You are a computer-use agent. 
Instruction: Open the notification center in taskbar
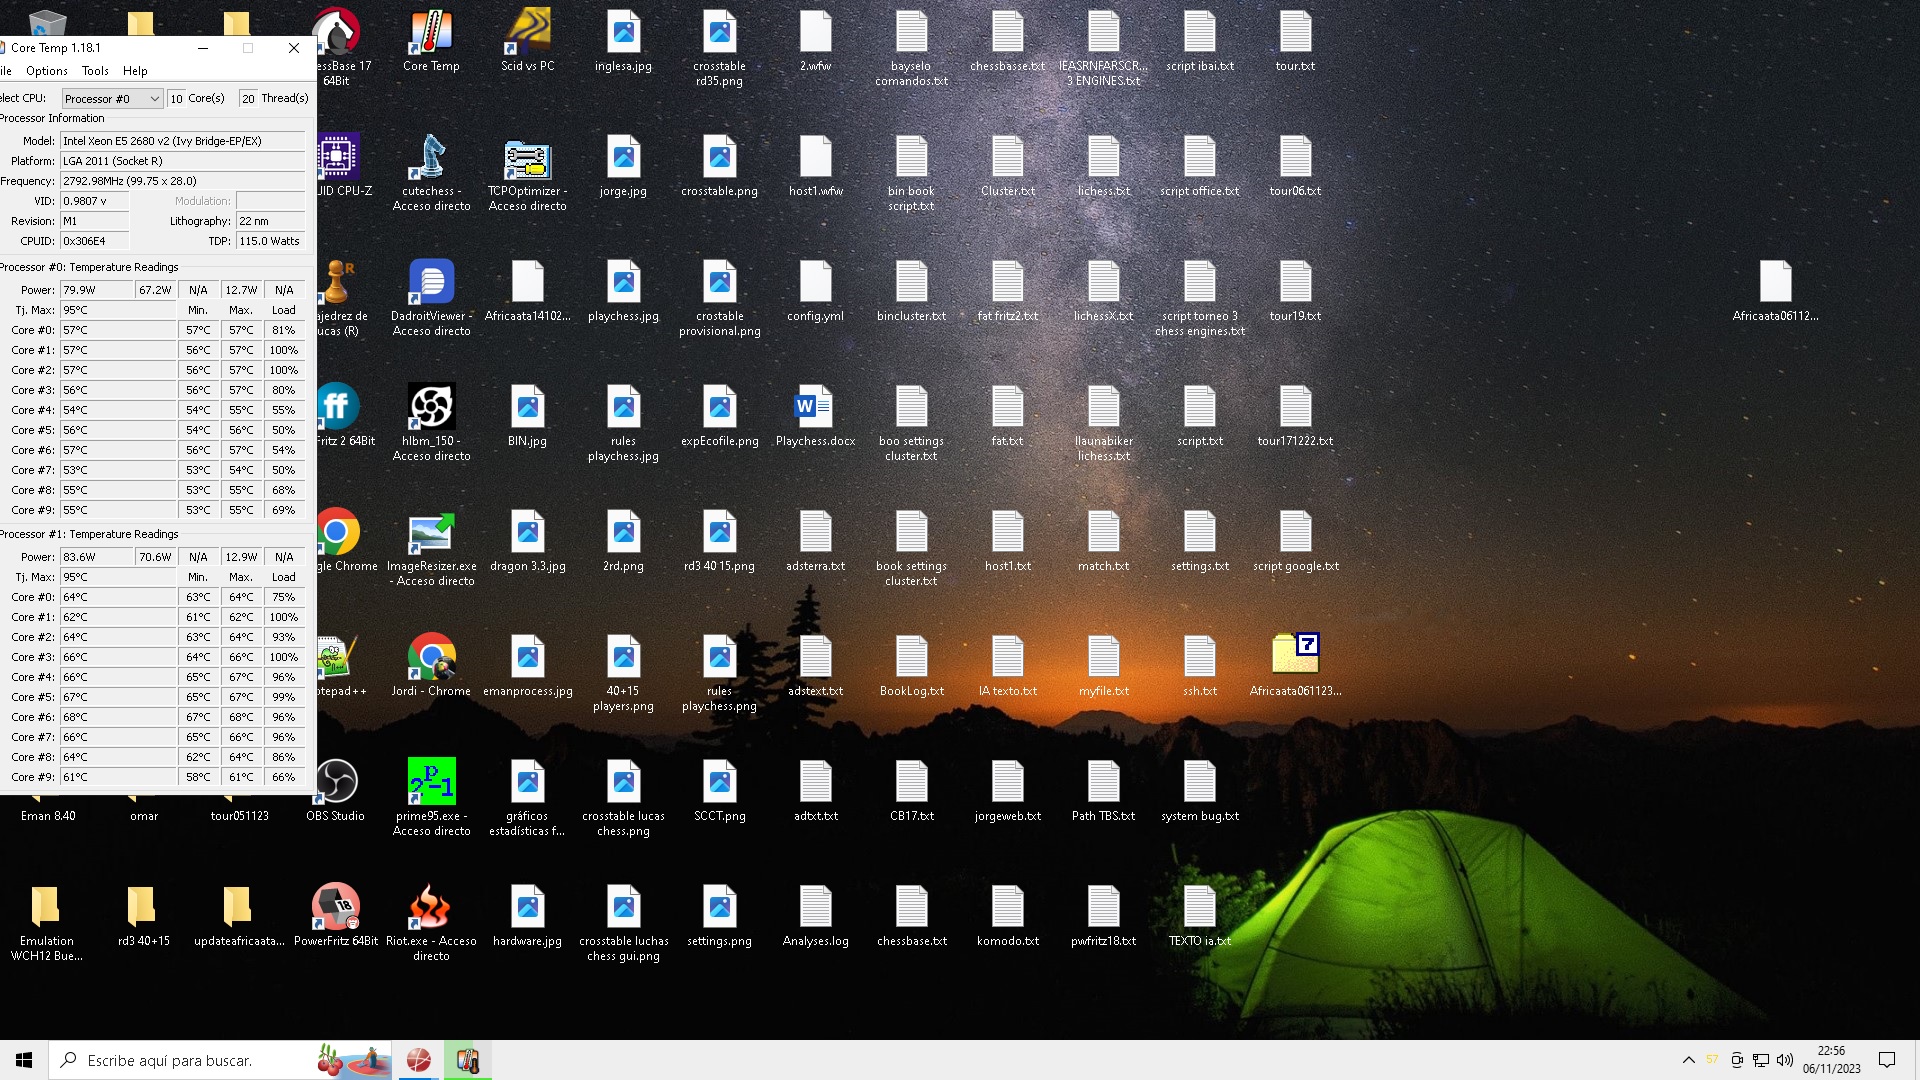coord(1887,1060)
